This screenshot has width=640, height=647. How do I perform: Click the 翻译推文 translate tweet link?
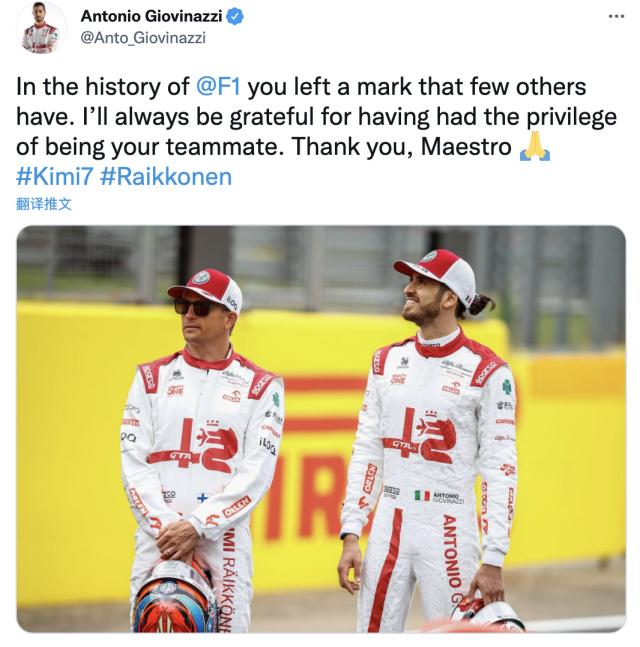click(x=44, y=204)
